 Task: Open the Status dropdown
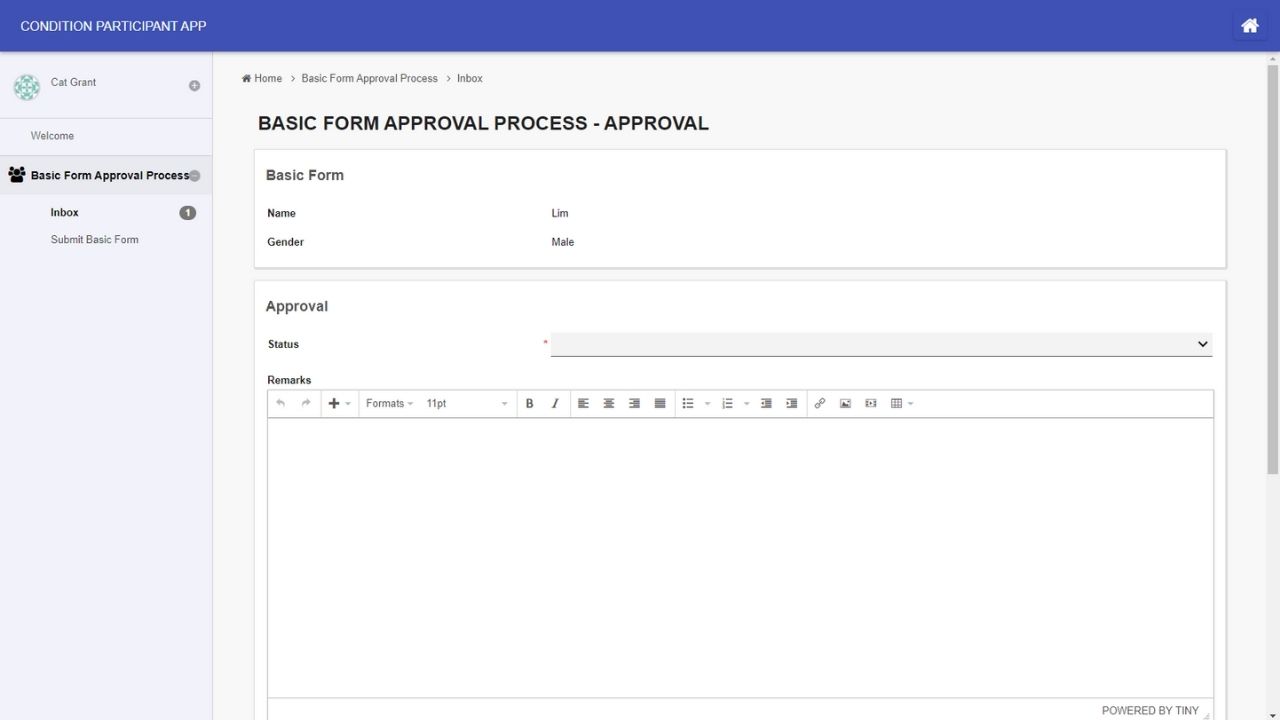pyautogui.click(x=880, y=344)
